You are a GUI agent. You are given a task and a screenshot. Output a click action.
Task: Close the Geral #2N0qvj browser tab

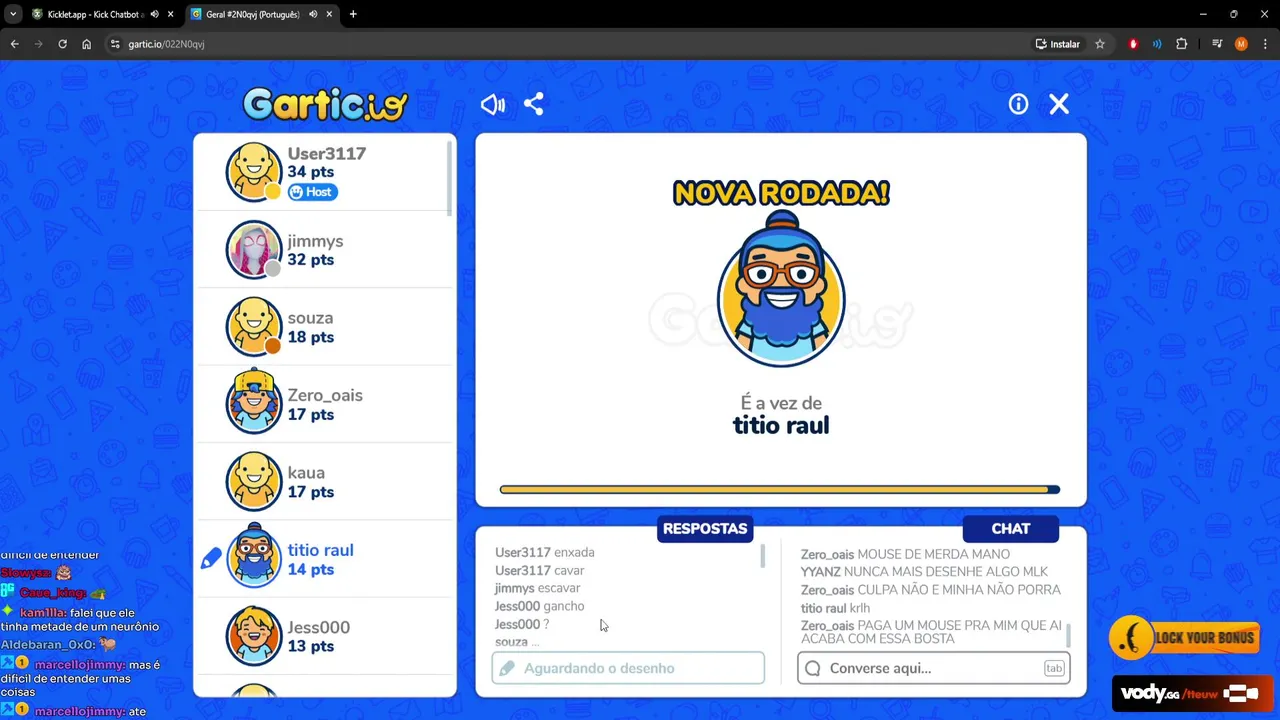pyautogui.click(x=329, y=14)
